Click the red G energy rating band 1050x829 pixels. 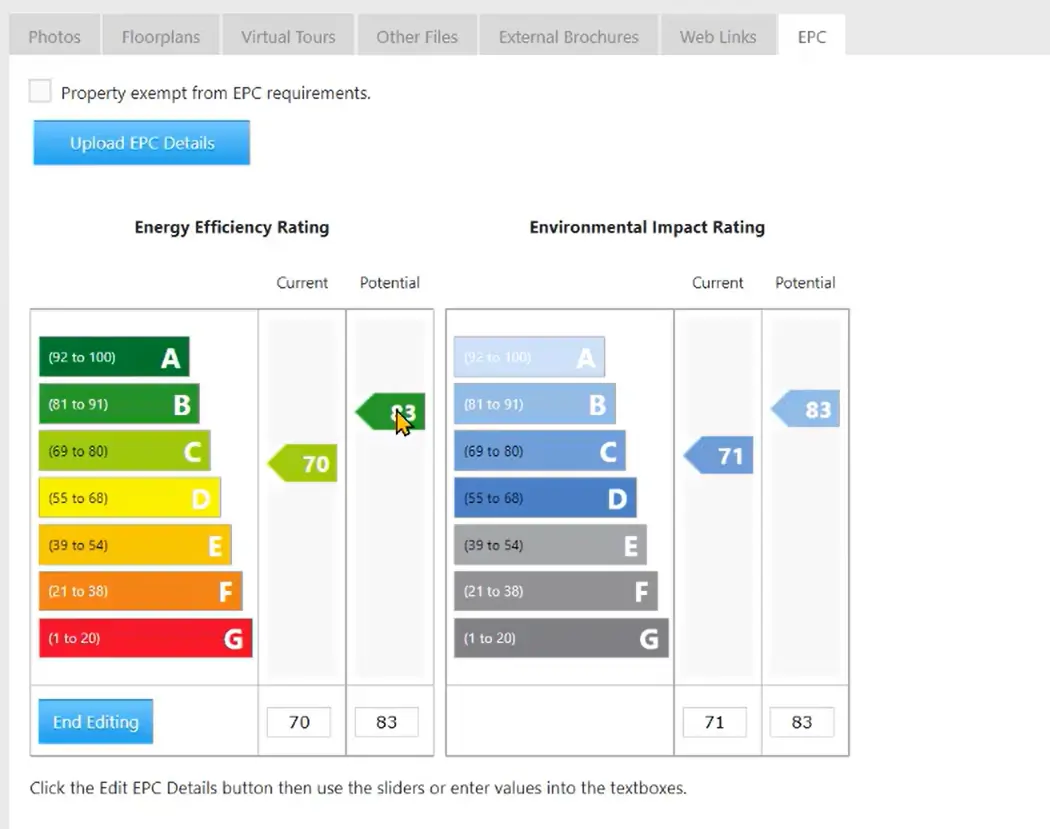(145, 638)
